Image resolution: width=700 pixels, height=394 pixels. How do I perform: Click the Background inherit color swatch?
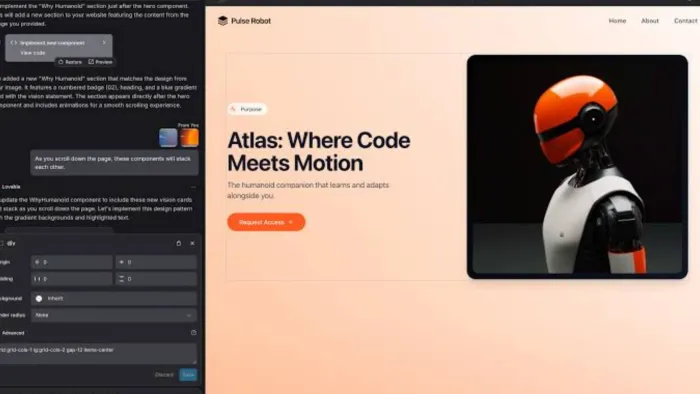[x=39, y=299]
